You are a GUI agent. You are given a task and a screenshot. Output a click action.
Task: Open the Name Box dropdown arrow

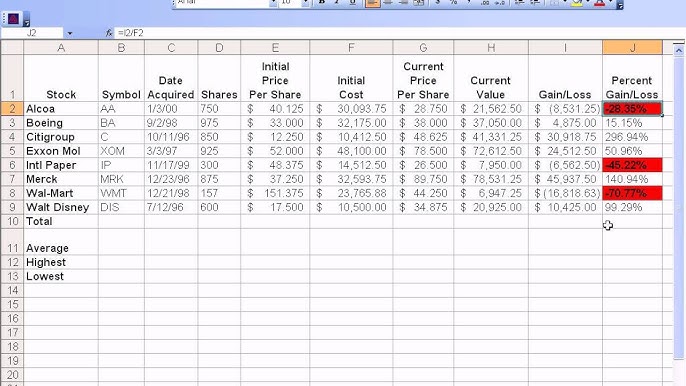(70, 33)
